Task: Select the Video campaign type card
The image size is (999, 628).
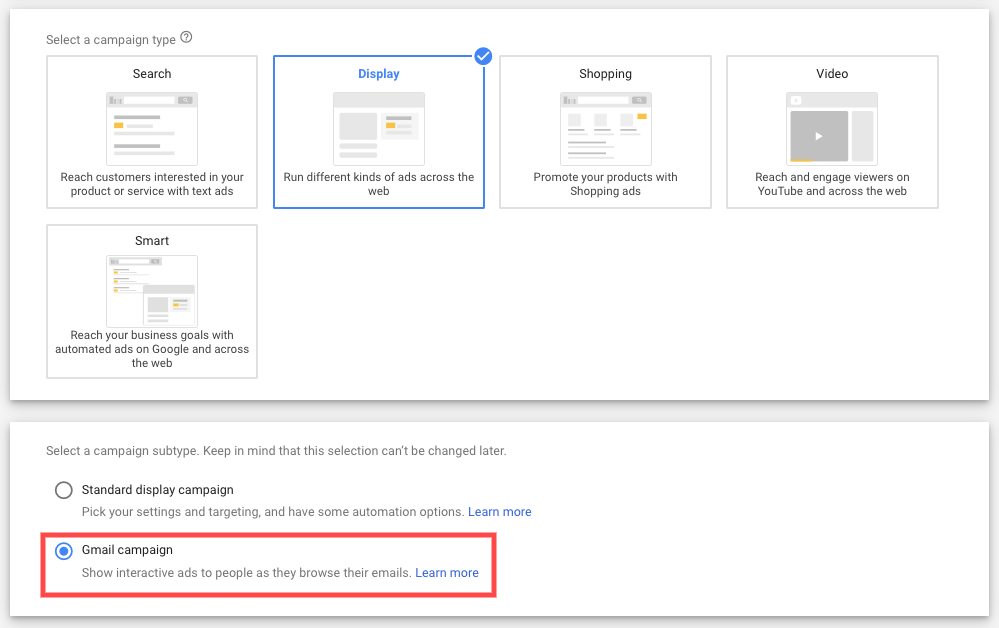Action: point(832,132)
